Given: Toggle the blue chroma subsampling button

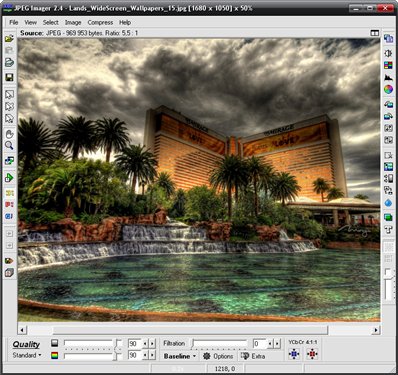Looking at the screenshot, I should 294,354.
